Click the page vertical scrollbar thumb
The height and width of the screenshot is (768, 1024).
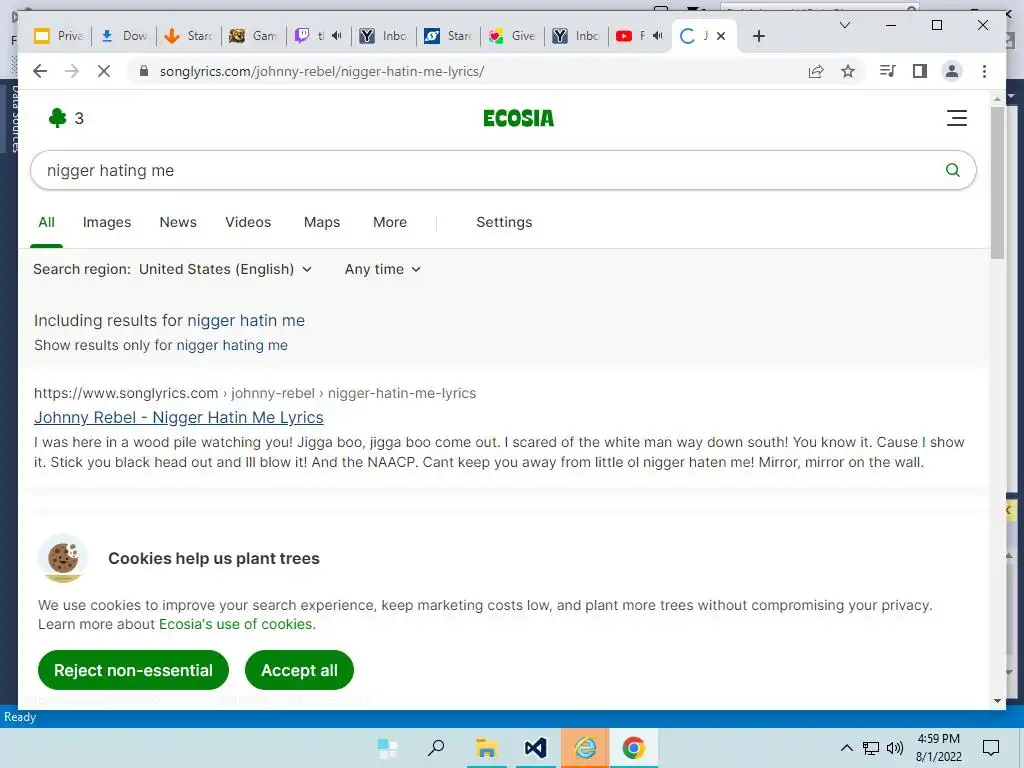(x=997, y=183)
